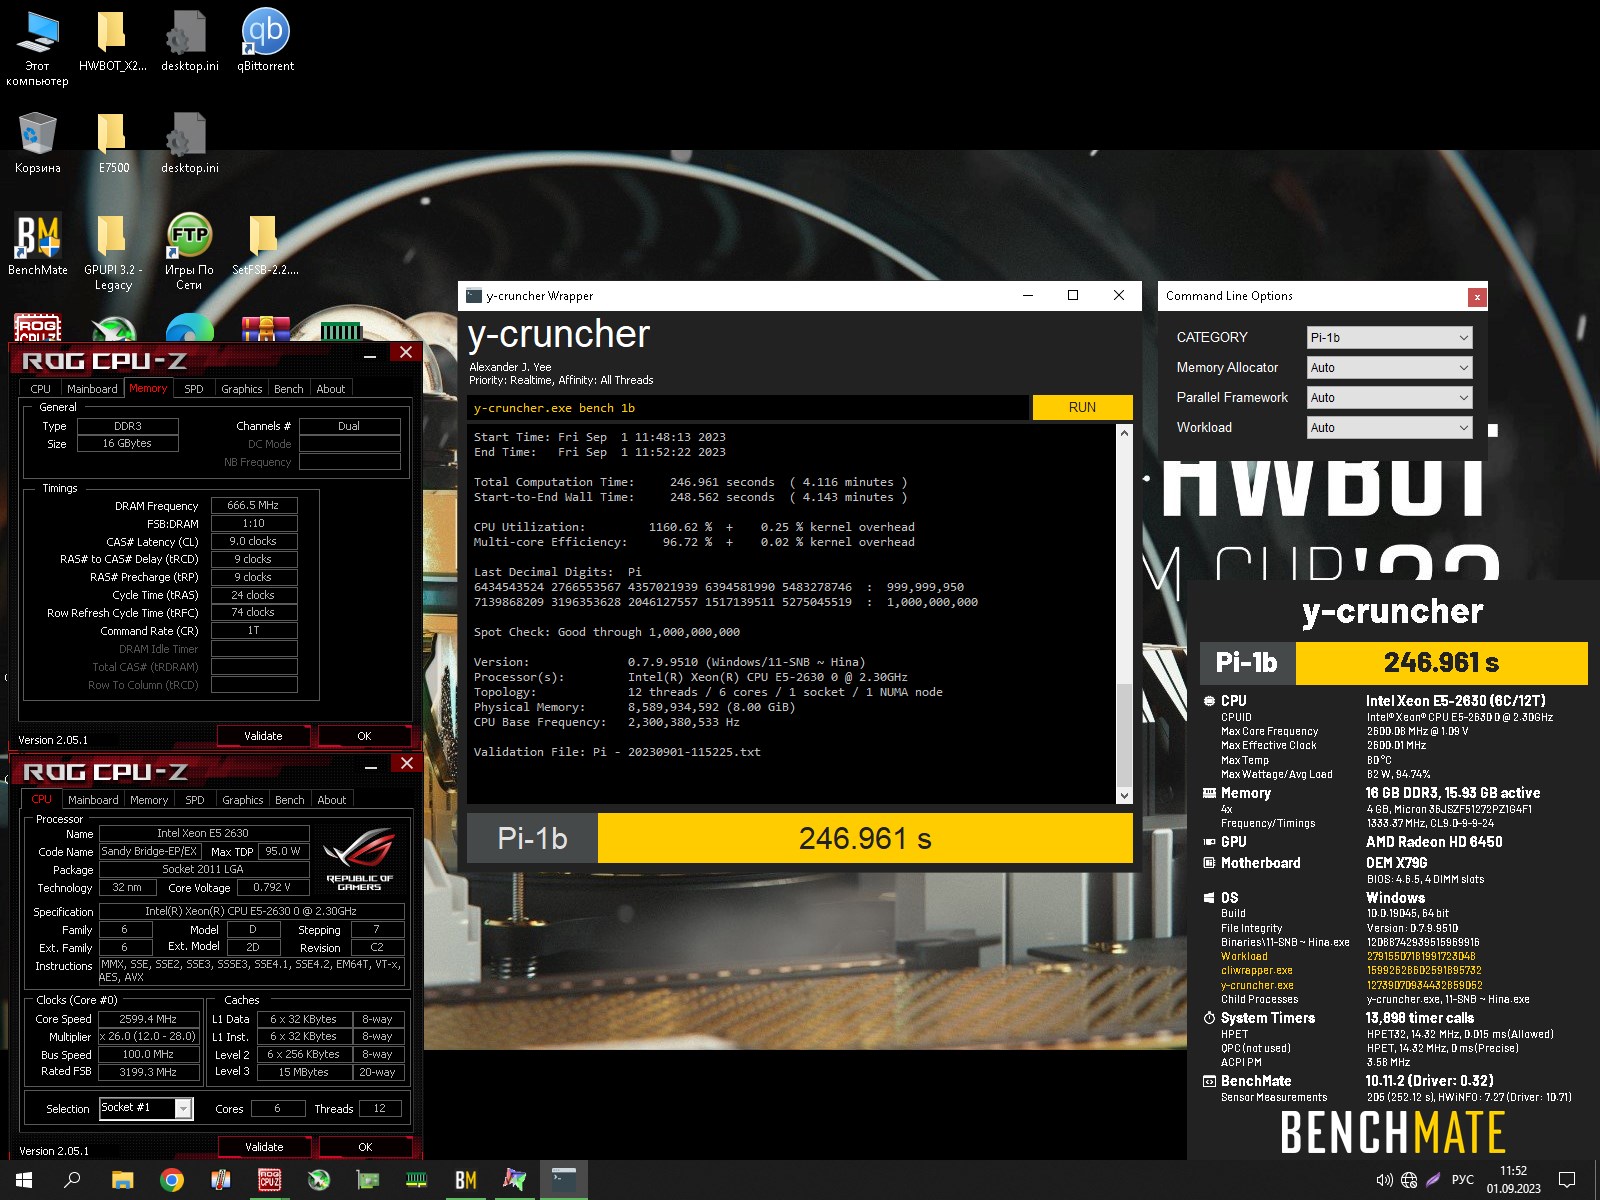Open the SetFSB-2.2 desktop folder

click(x=265, y=245)
